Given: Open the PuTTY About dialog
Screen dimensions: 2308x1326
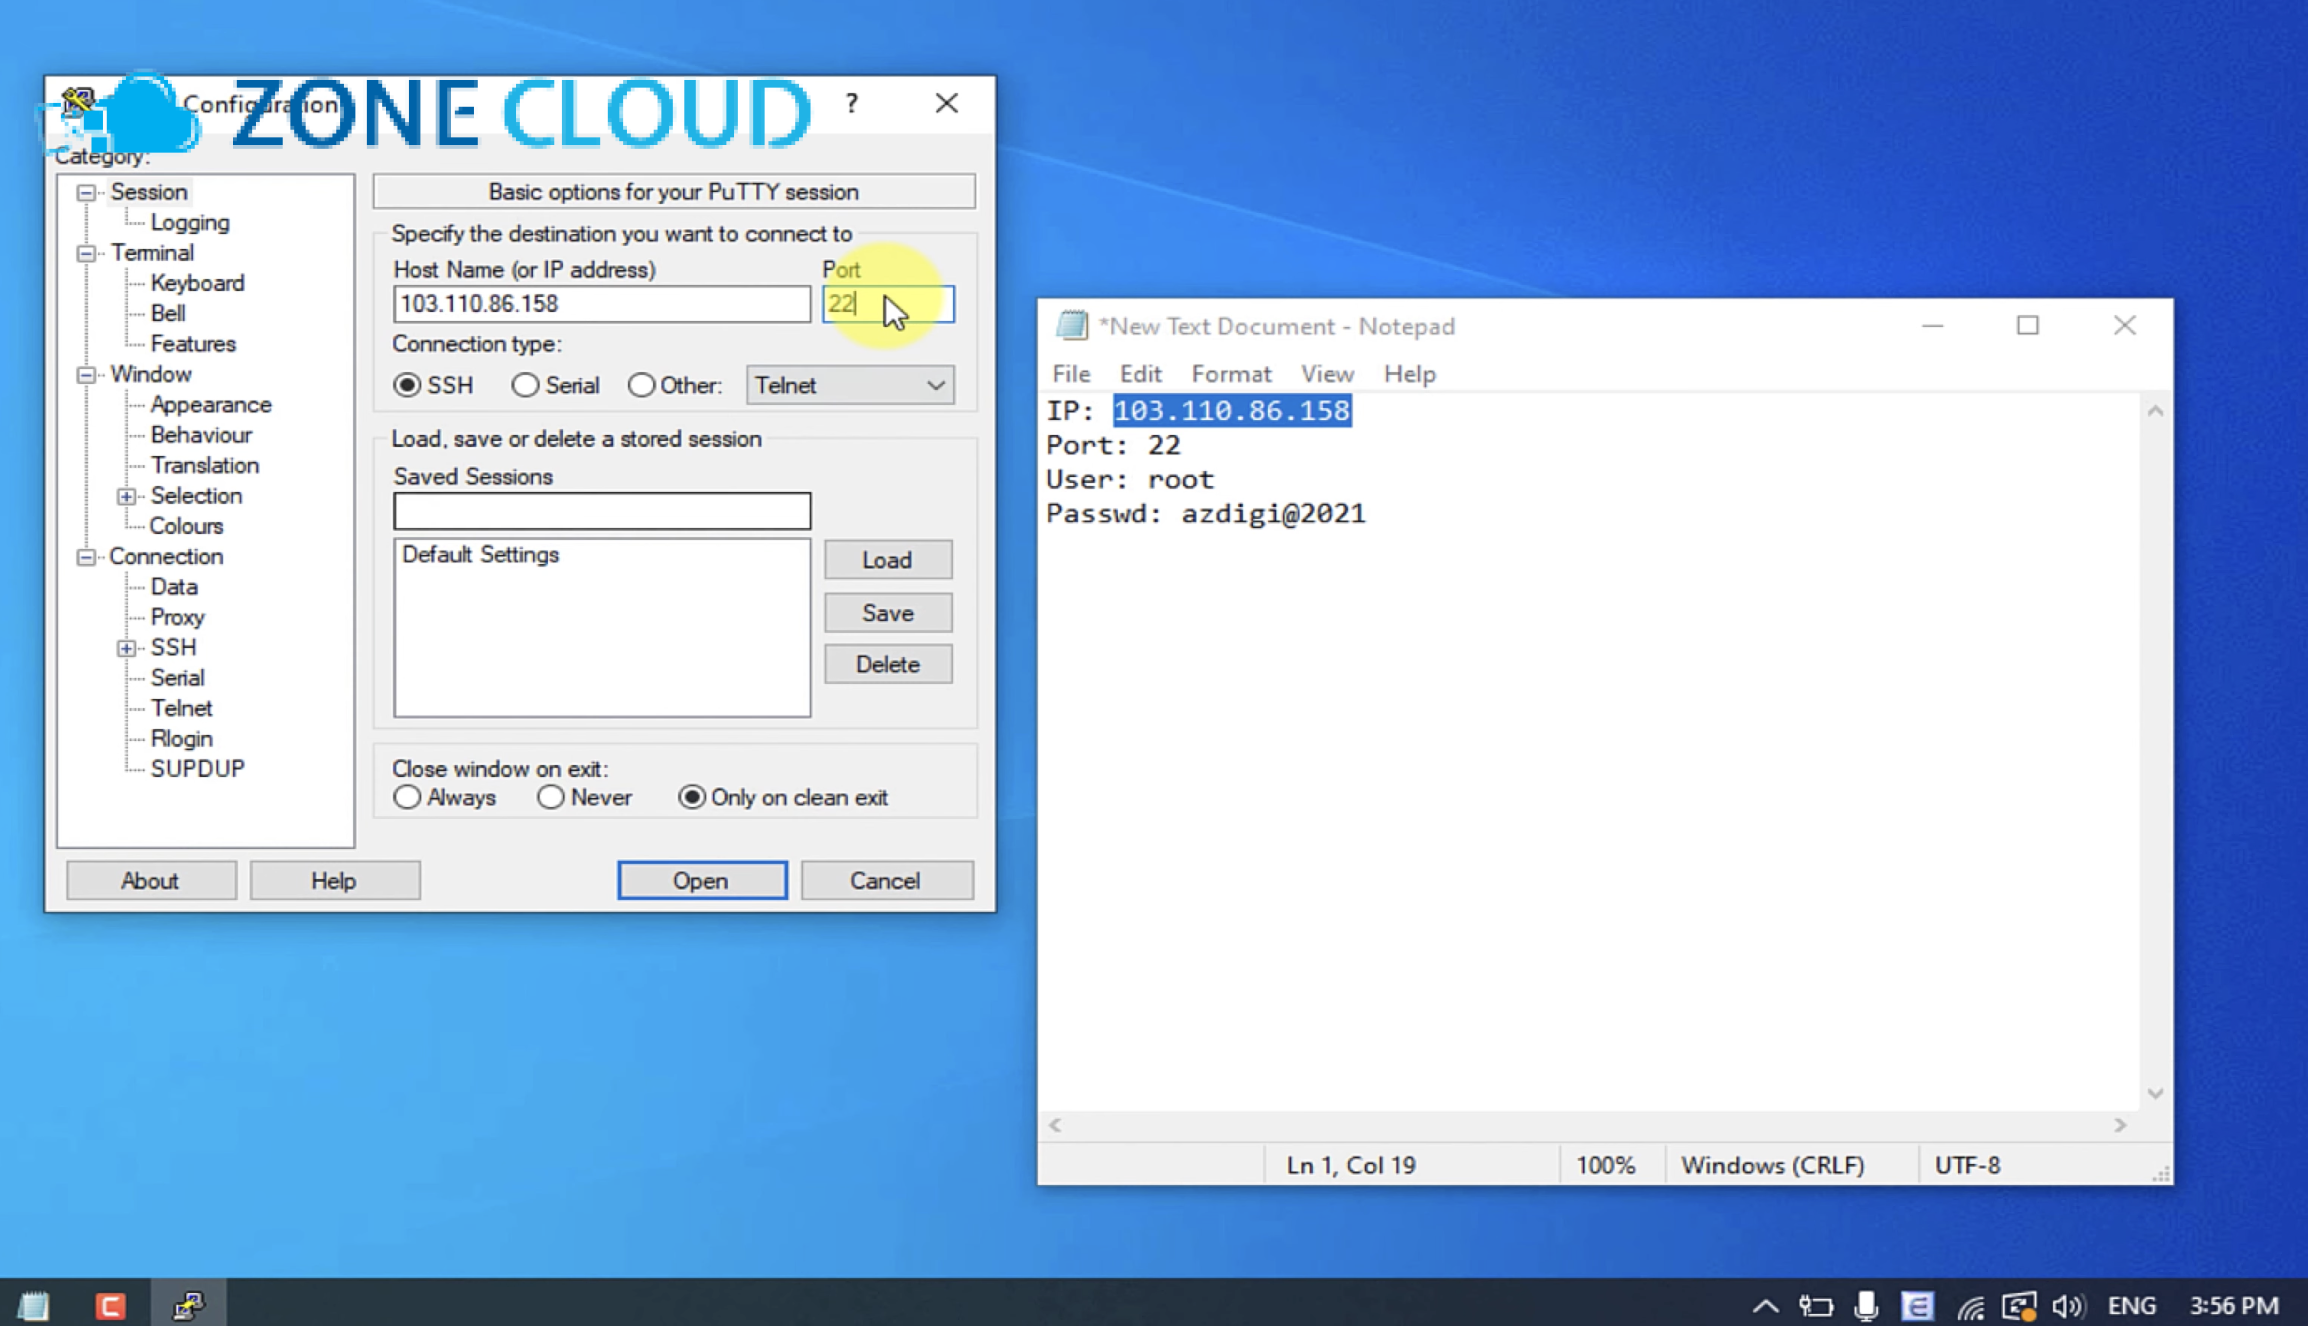Looking at the screenshot, I should [150, 880].
